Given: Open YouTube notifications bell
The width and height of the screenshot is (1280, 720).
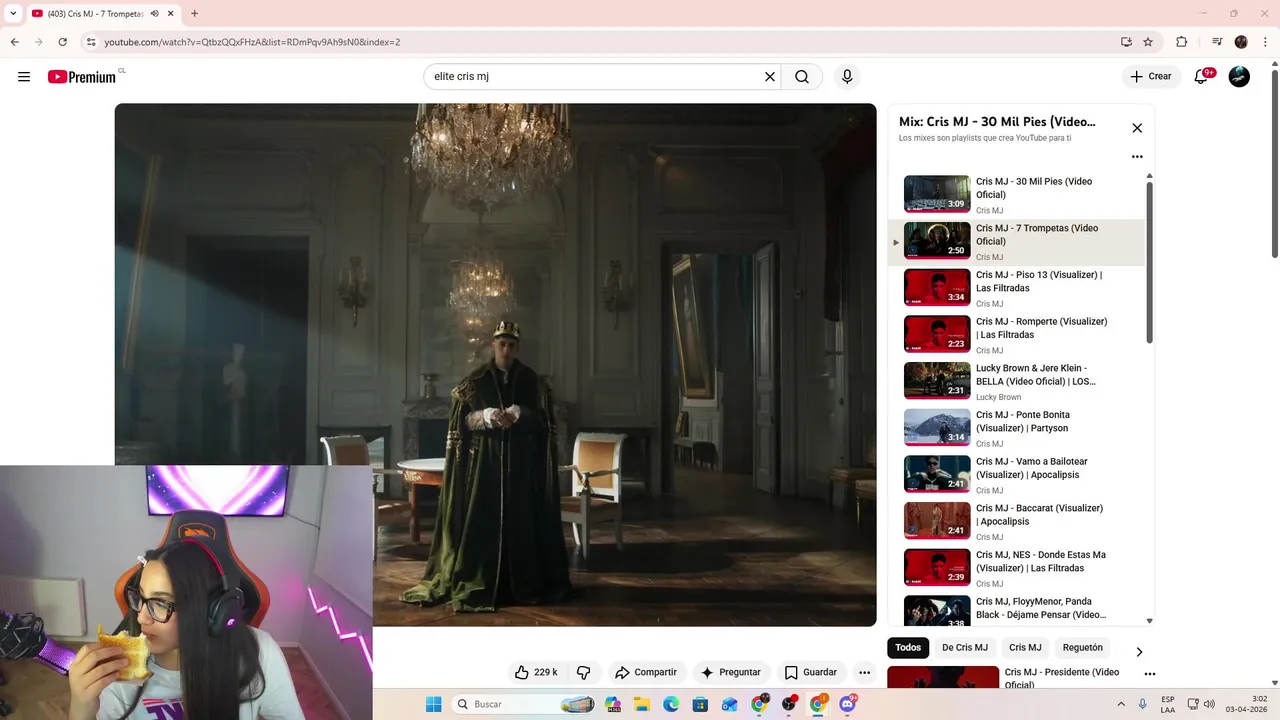Looking at the screenshot, I should 1202,77.
